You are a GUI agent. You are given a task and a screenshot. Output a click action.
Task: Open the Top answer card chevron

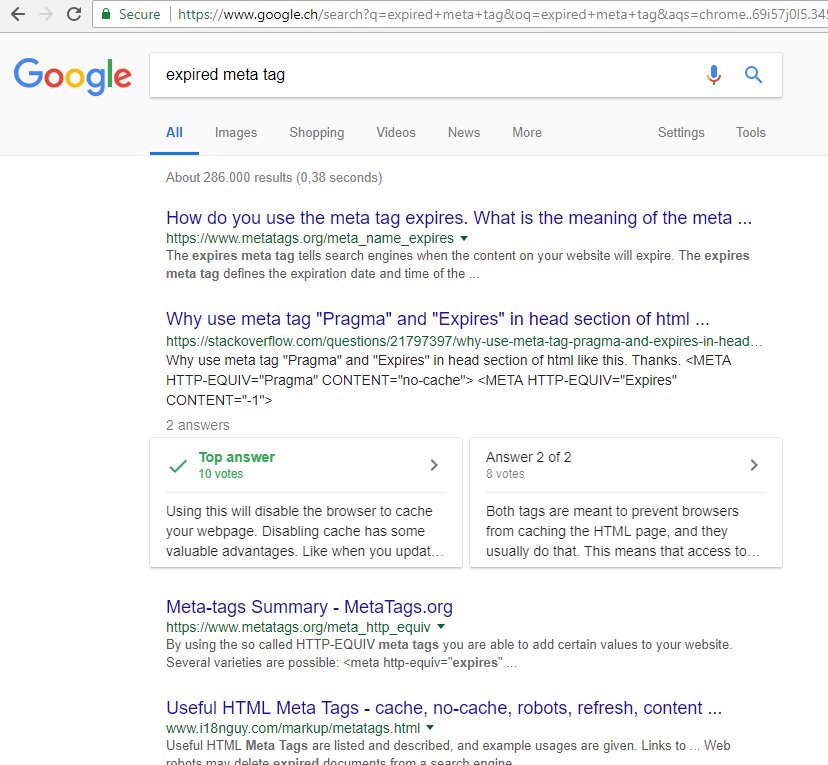tap(432, 464)
